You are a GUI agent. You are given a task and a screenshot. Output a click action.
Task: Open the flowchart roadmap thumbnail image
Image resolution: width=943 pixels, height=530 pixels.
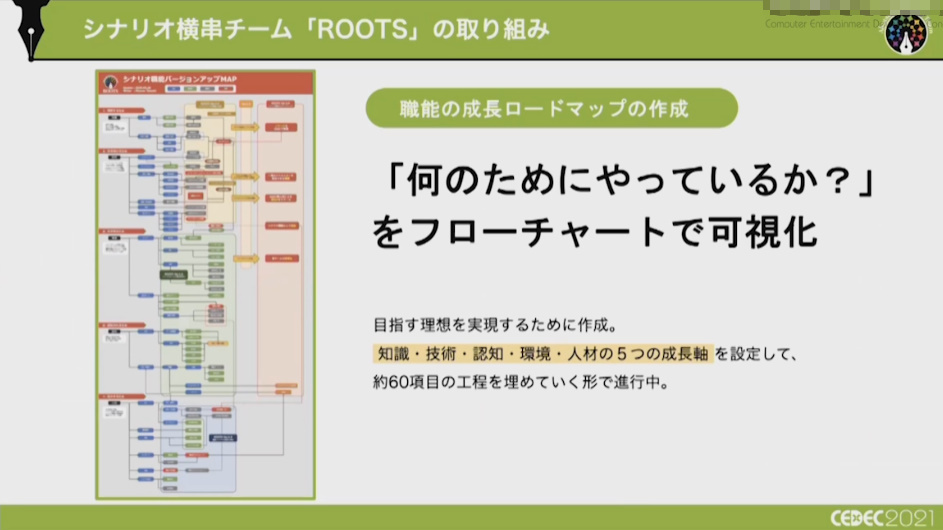[x=205, y=285]
